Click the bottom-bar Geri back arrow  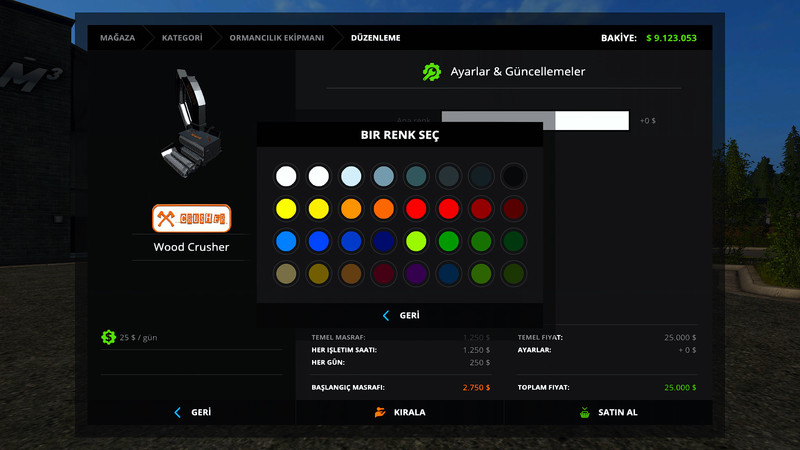point(178,412)
